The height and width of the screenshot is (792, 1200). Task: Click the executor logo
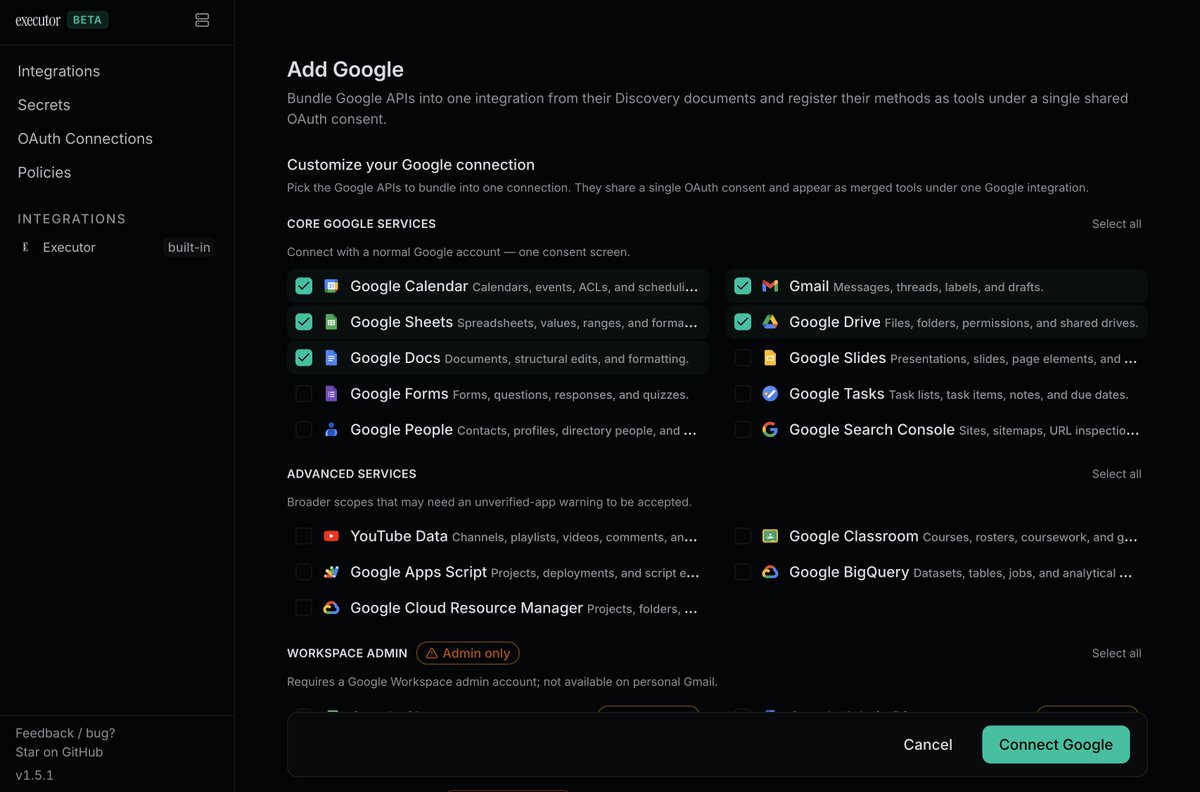(x=38, y=20)
